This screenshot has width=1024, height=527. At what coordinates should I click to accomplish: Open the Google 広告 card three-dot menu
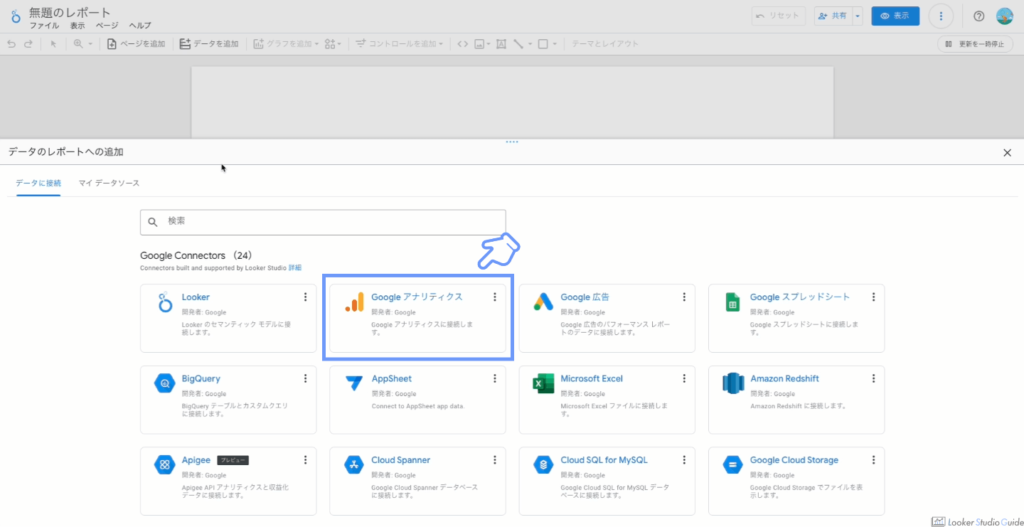click(x=684, y=297)
